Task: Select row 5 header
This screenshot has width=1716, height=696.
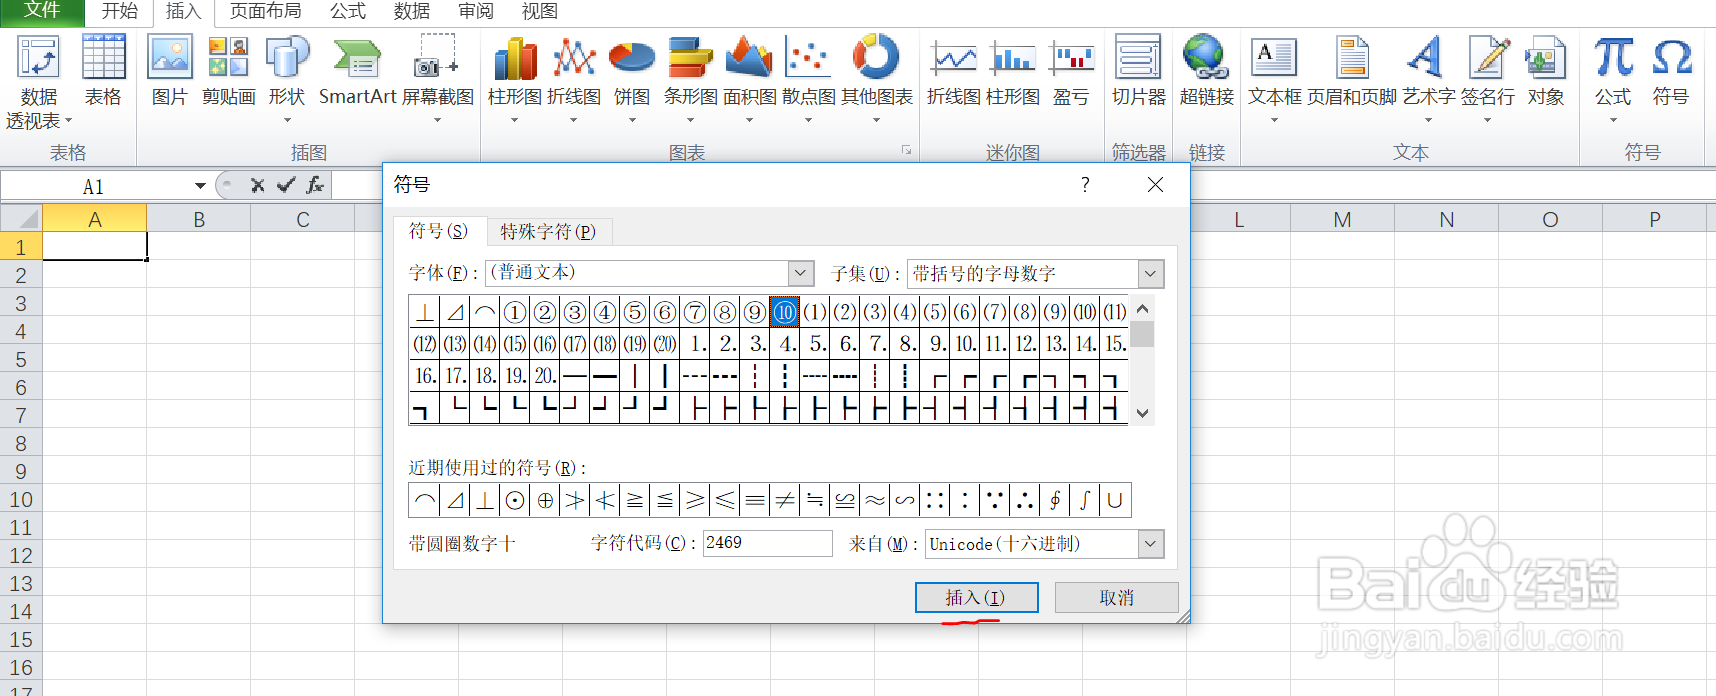Action: coord(21,359)
